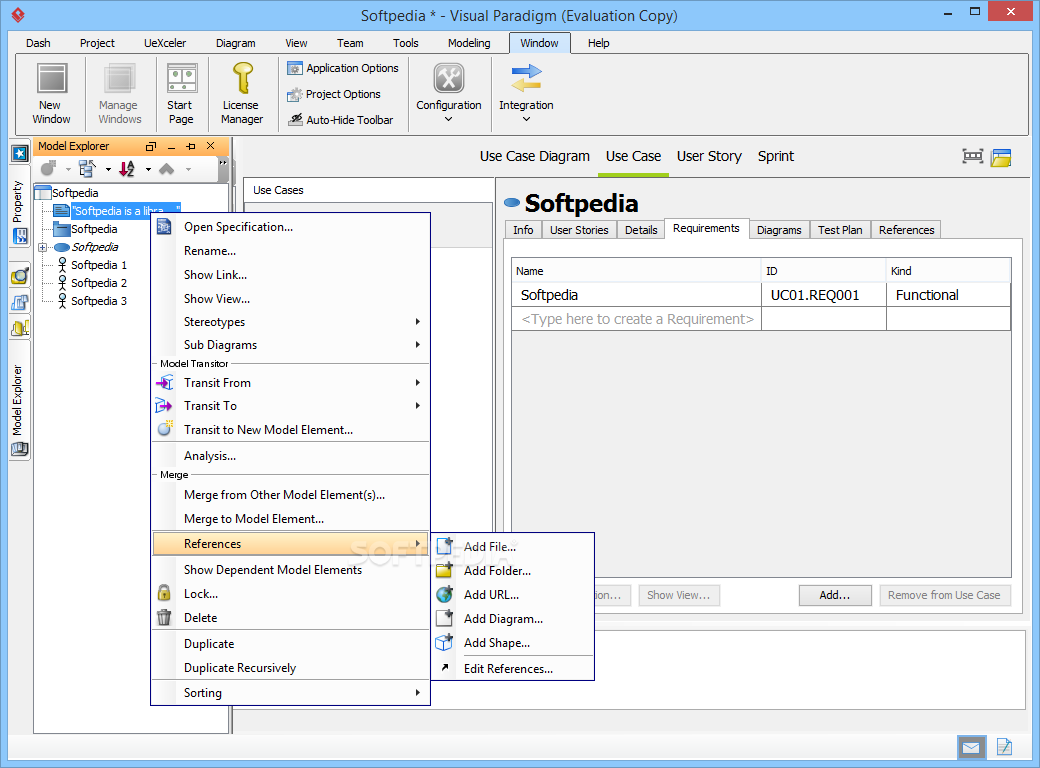
Task: Select Duplicate Recursively in context menu
Action: [291, 669]
